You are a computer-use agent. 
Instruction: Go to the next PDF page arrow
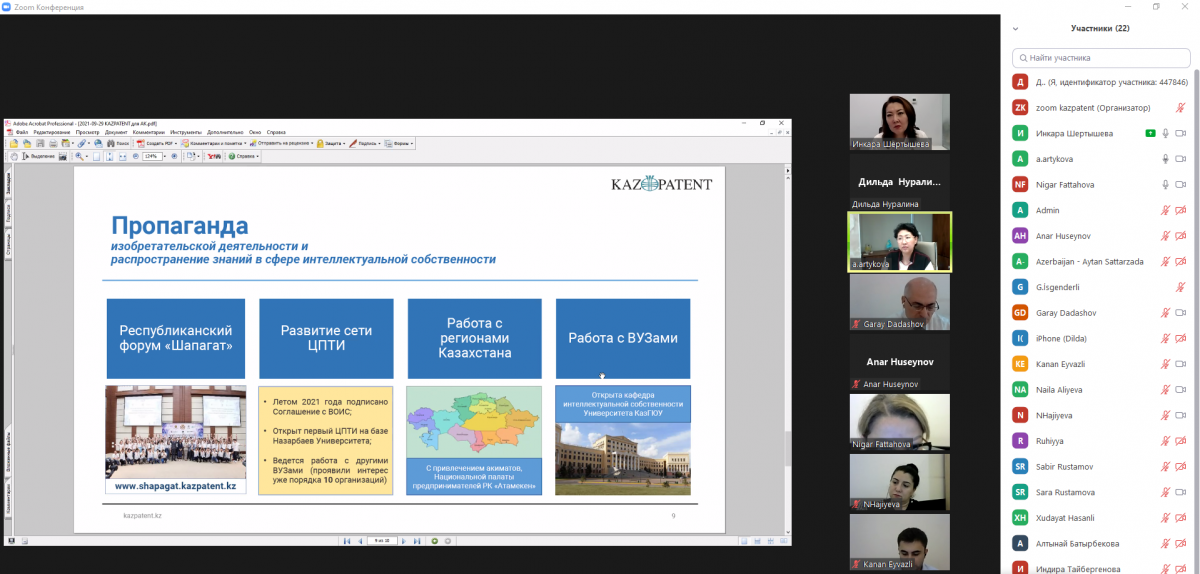402,541
